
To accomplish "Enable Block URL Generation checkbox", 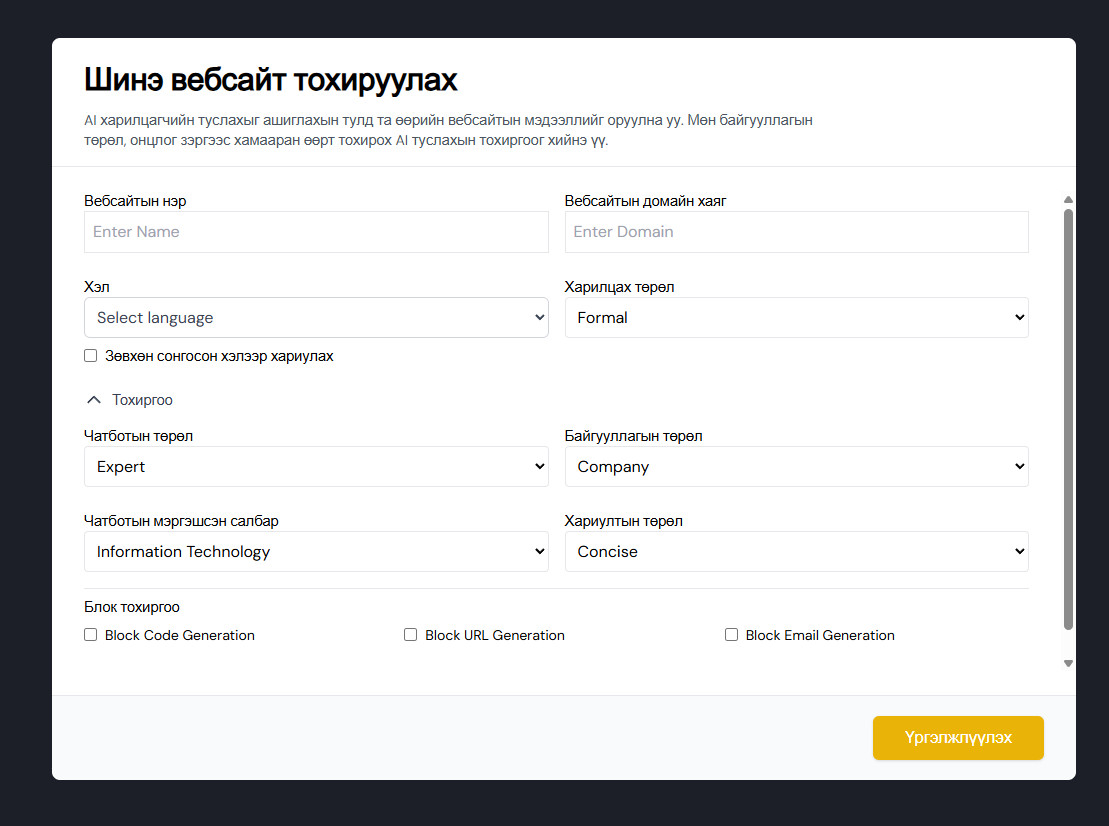I will pos(411,635).
